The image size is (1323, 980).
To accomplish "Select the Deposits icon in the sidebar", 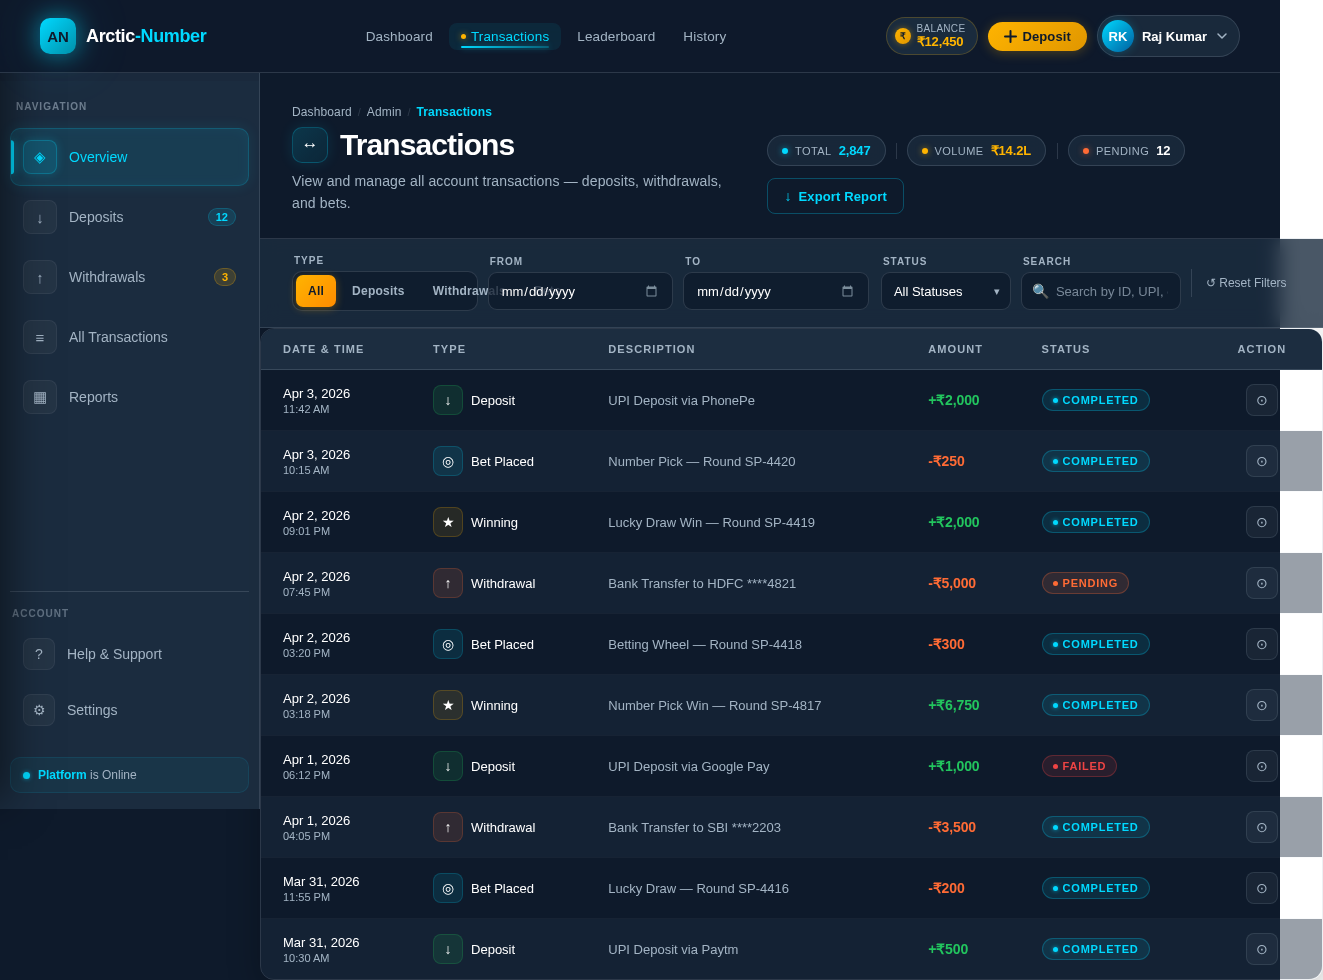I will pyautogui.click(x=40, y=217).
